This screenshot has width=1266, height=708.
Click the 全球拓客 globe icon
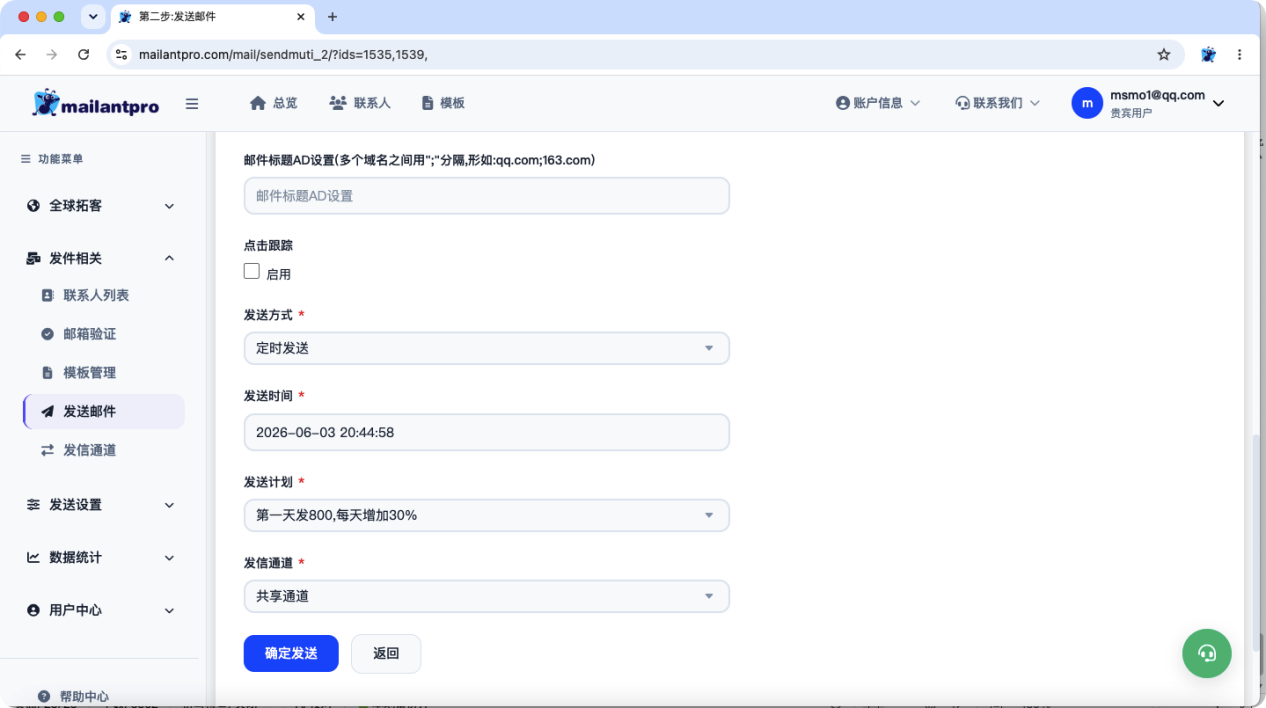coord(34,206)
